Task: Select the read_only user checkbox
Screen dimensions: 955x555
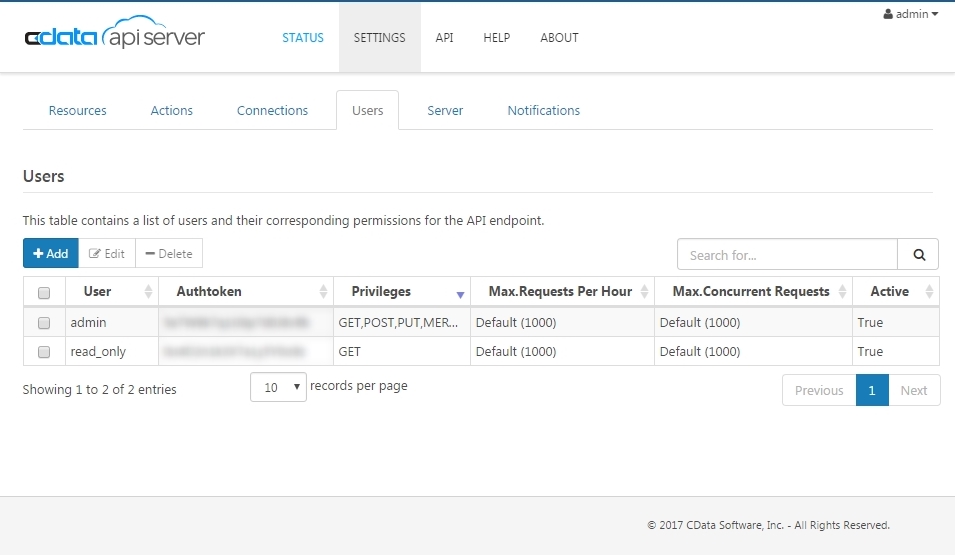Action: click(44, 352)
